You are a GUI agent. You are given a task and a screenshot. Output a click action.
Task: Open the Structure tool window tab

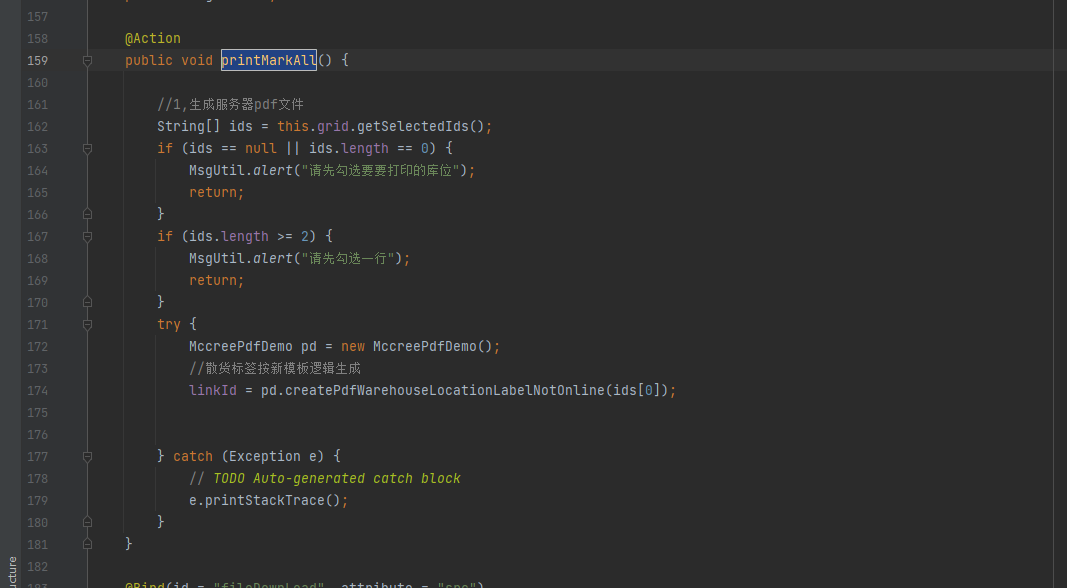(x=12, y=572)
